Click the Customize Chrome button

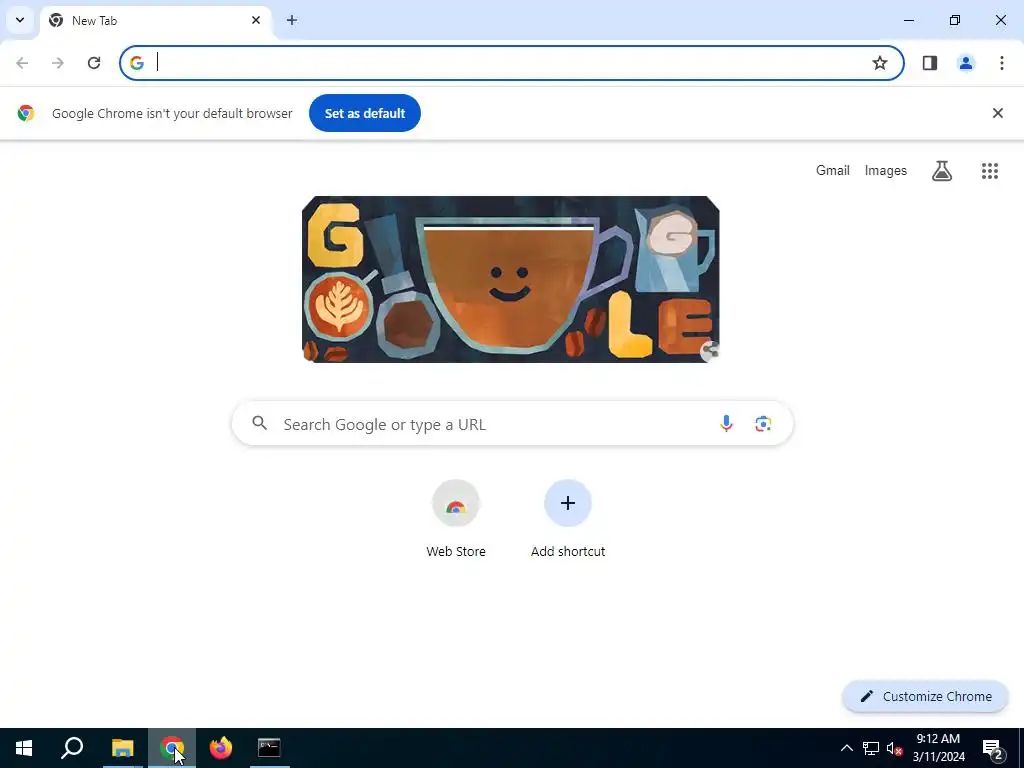point(925,696)
